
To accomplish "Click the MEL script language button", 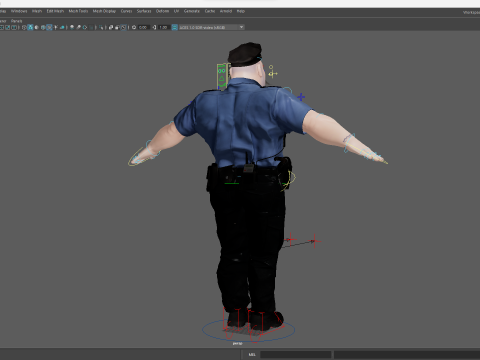I will point(252,354).
